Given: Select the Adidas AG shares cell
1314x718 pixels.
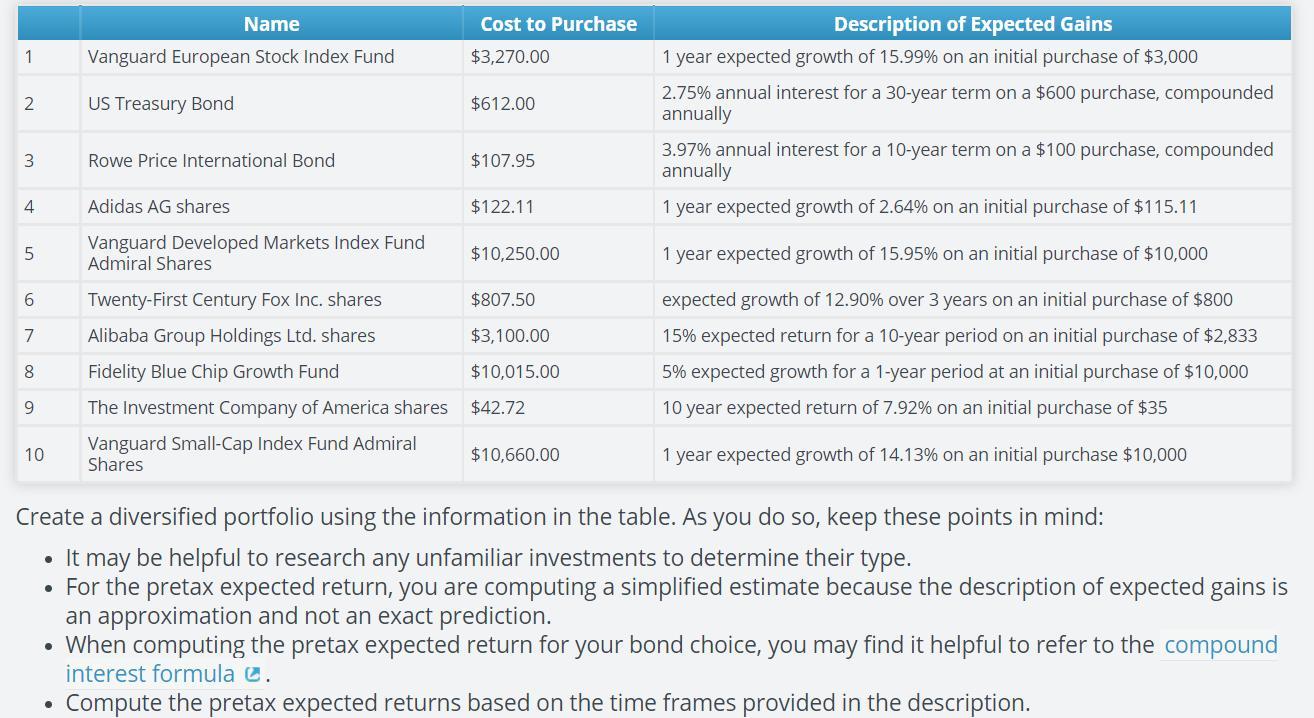Looking at the screenshot, I should point(159,207).
